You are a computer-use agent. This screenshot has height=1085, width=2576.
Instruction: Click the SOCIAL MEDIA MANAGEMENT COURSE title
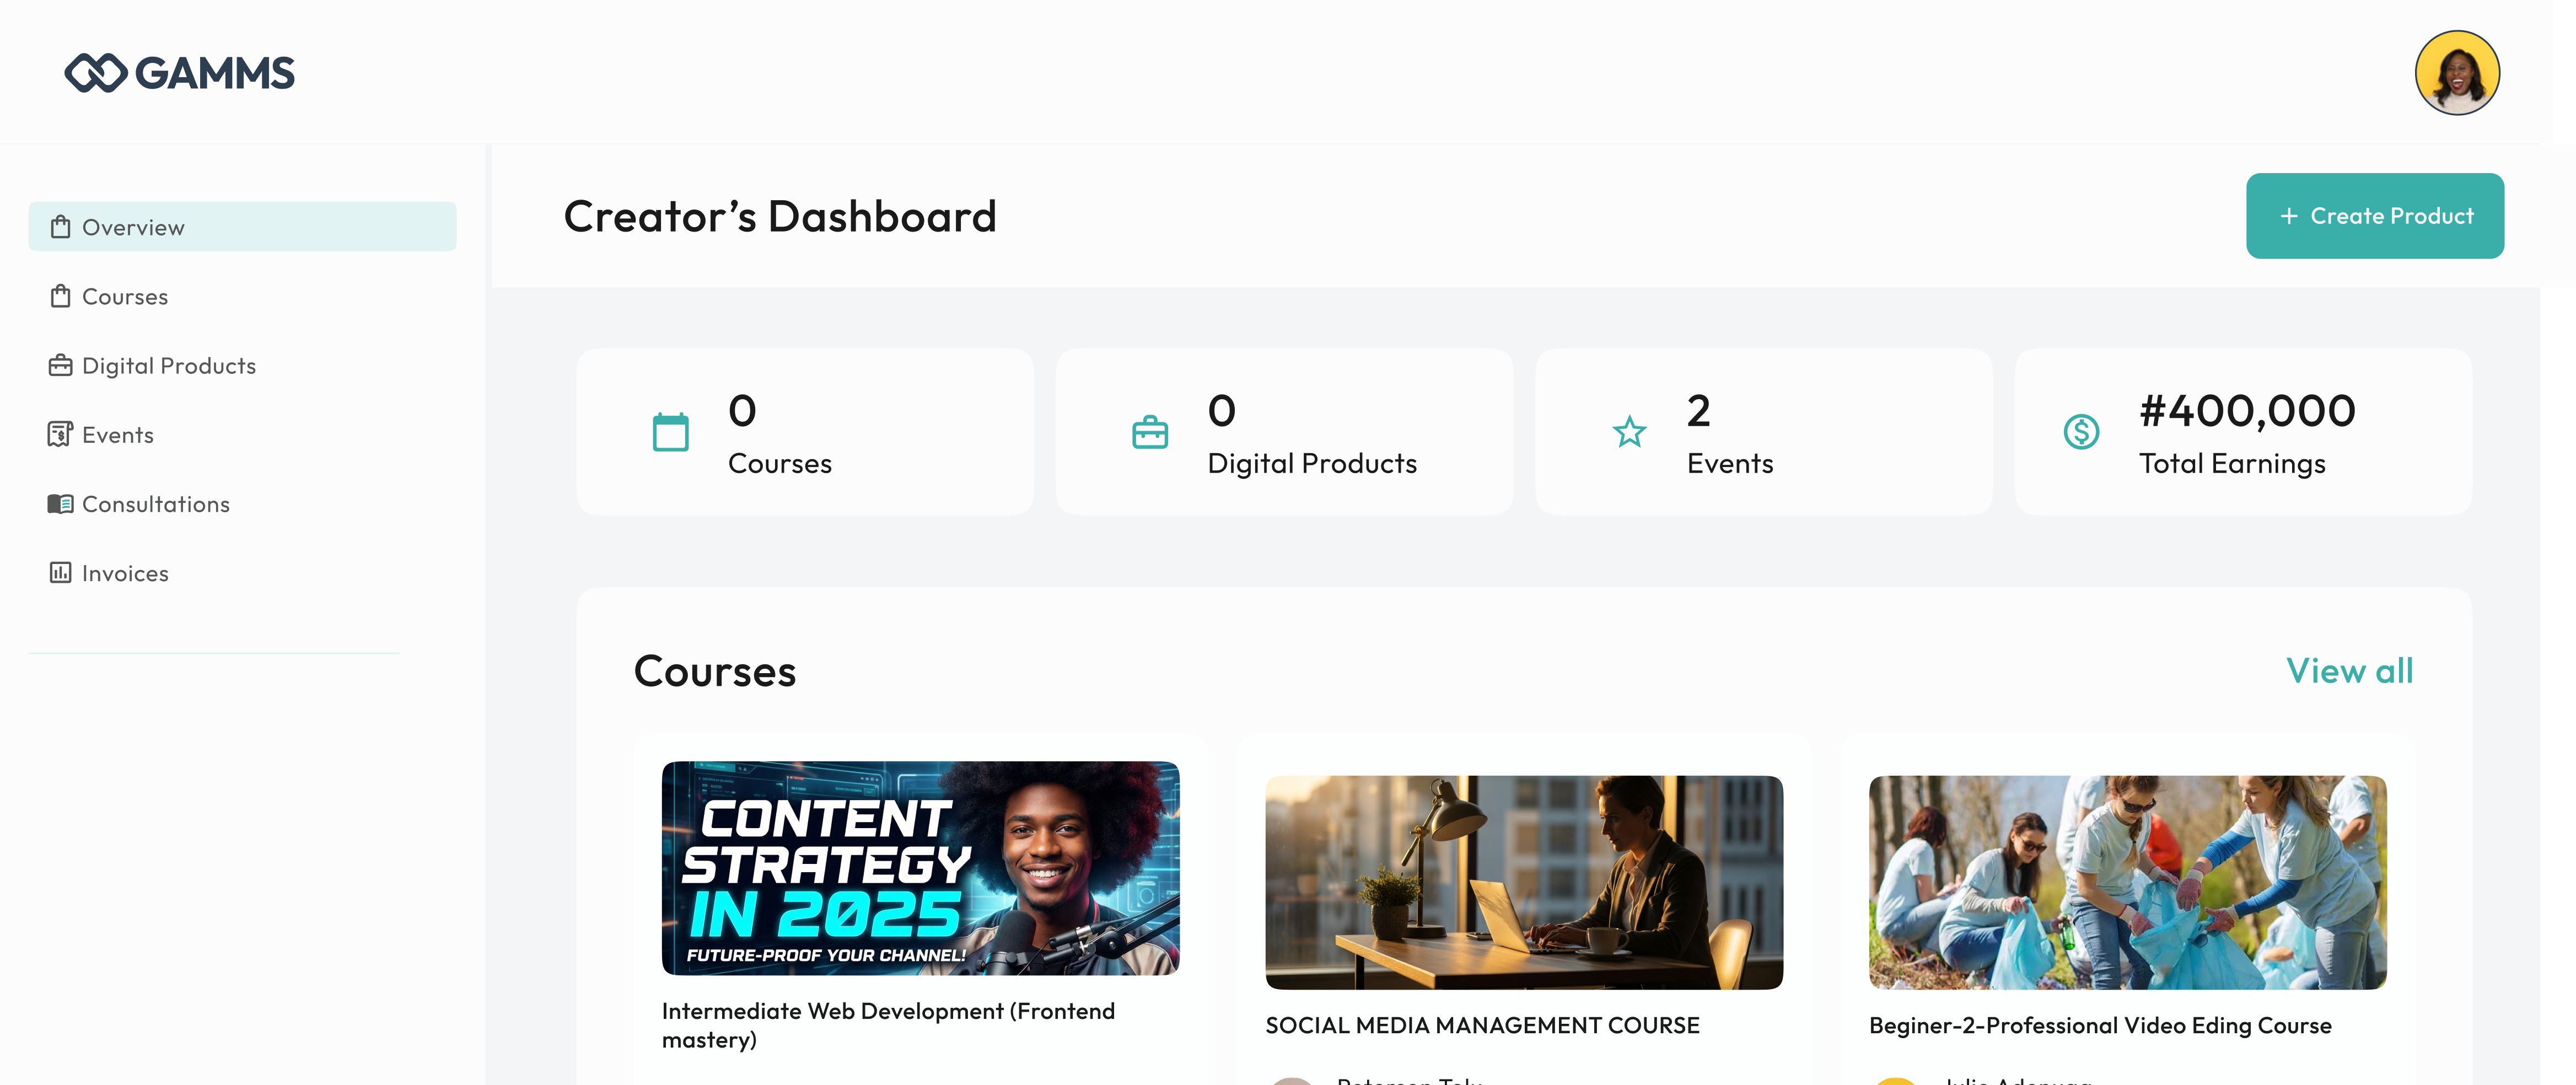click(x=1482, y=1025)
